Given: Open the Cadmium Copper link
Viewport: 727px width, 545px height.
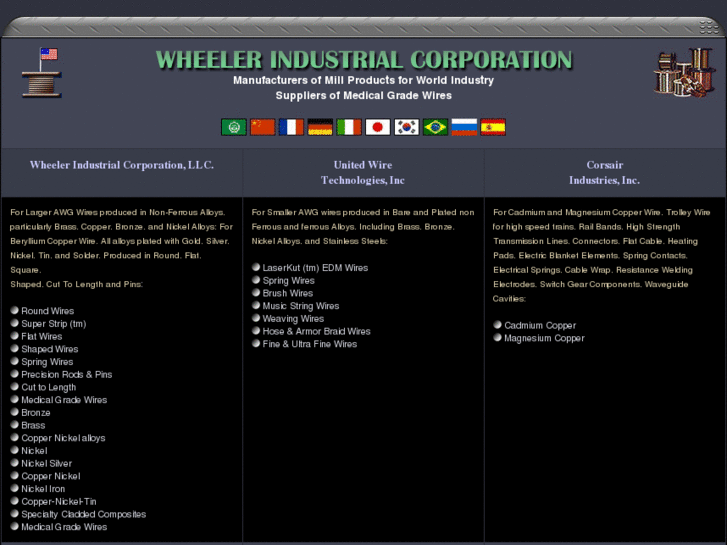Looking at the screenshot, I should [540, 326].
